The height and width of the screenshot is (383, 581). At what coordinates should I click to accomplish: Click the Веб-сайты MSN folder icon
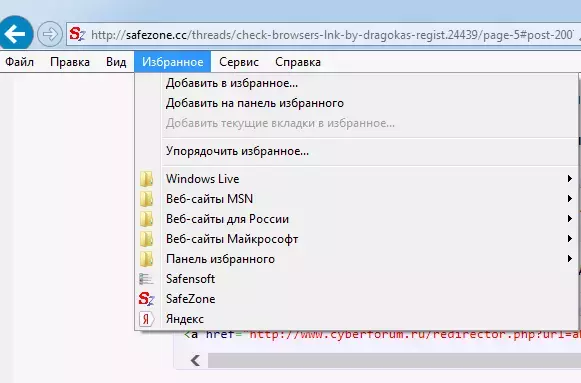click(x=146, y=199)
